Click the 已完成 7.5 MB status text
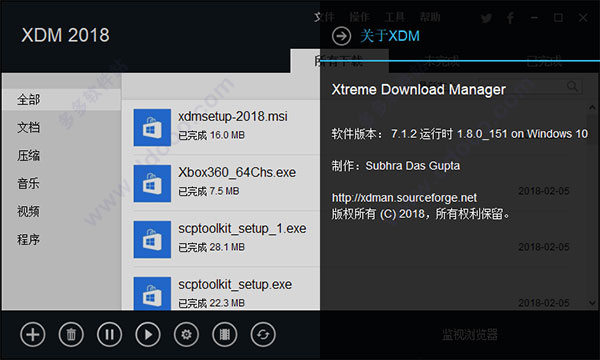Image resolution: width=600 pixels, height=360 pixels. tap(209, 191)
